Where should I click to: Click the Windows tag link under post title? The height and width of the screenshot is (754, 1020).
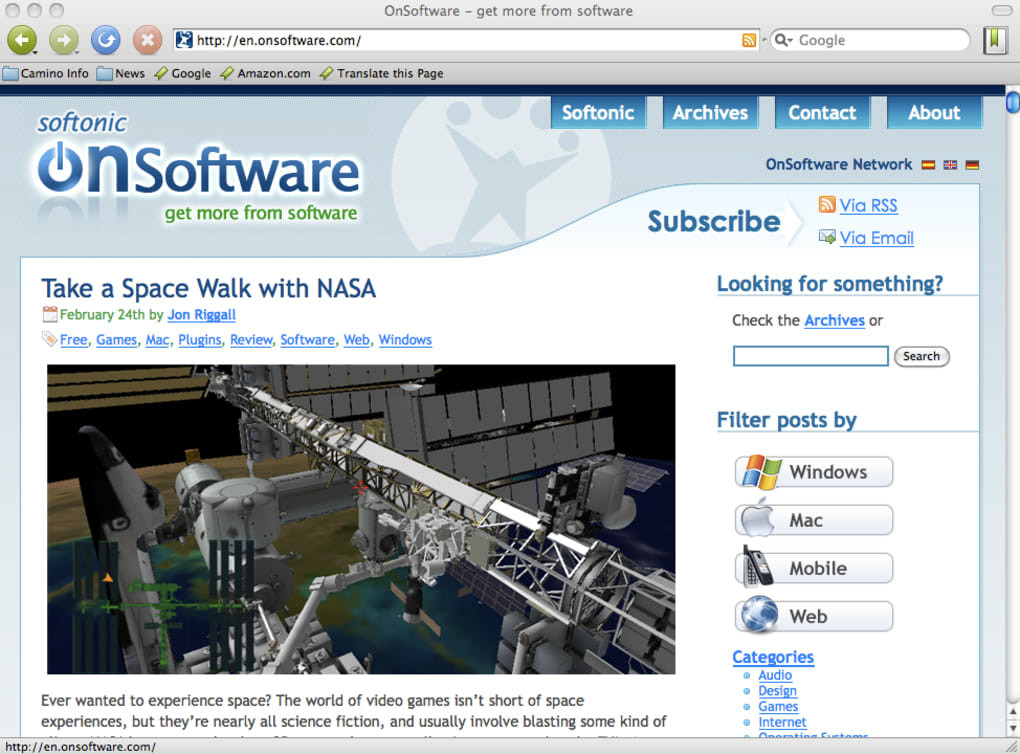coord(405,340)
